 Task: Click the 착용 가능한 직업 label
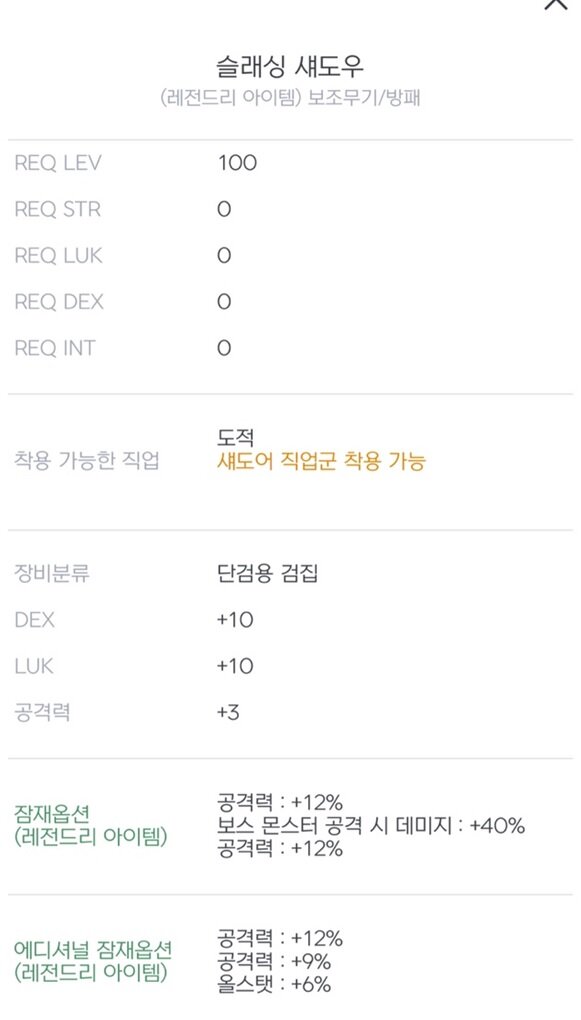pos(87,461)
